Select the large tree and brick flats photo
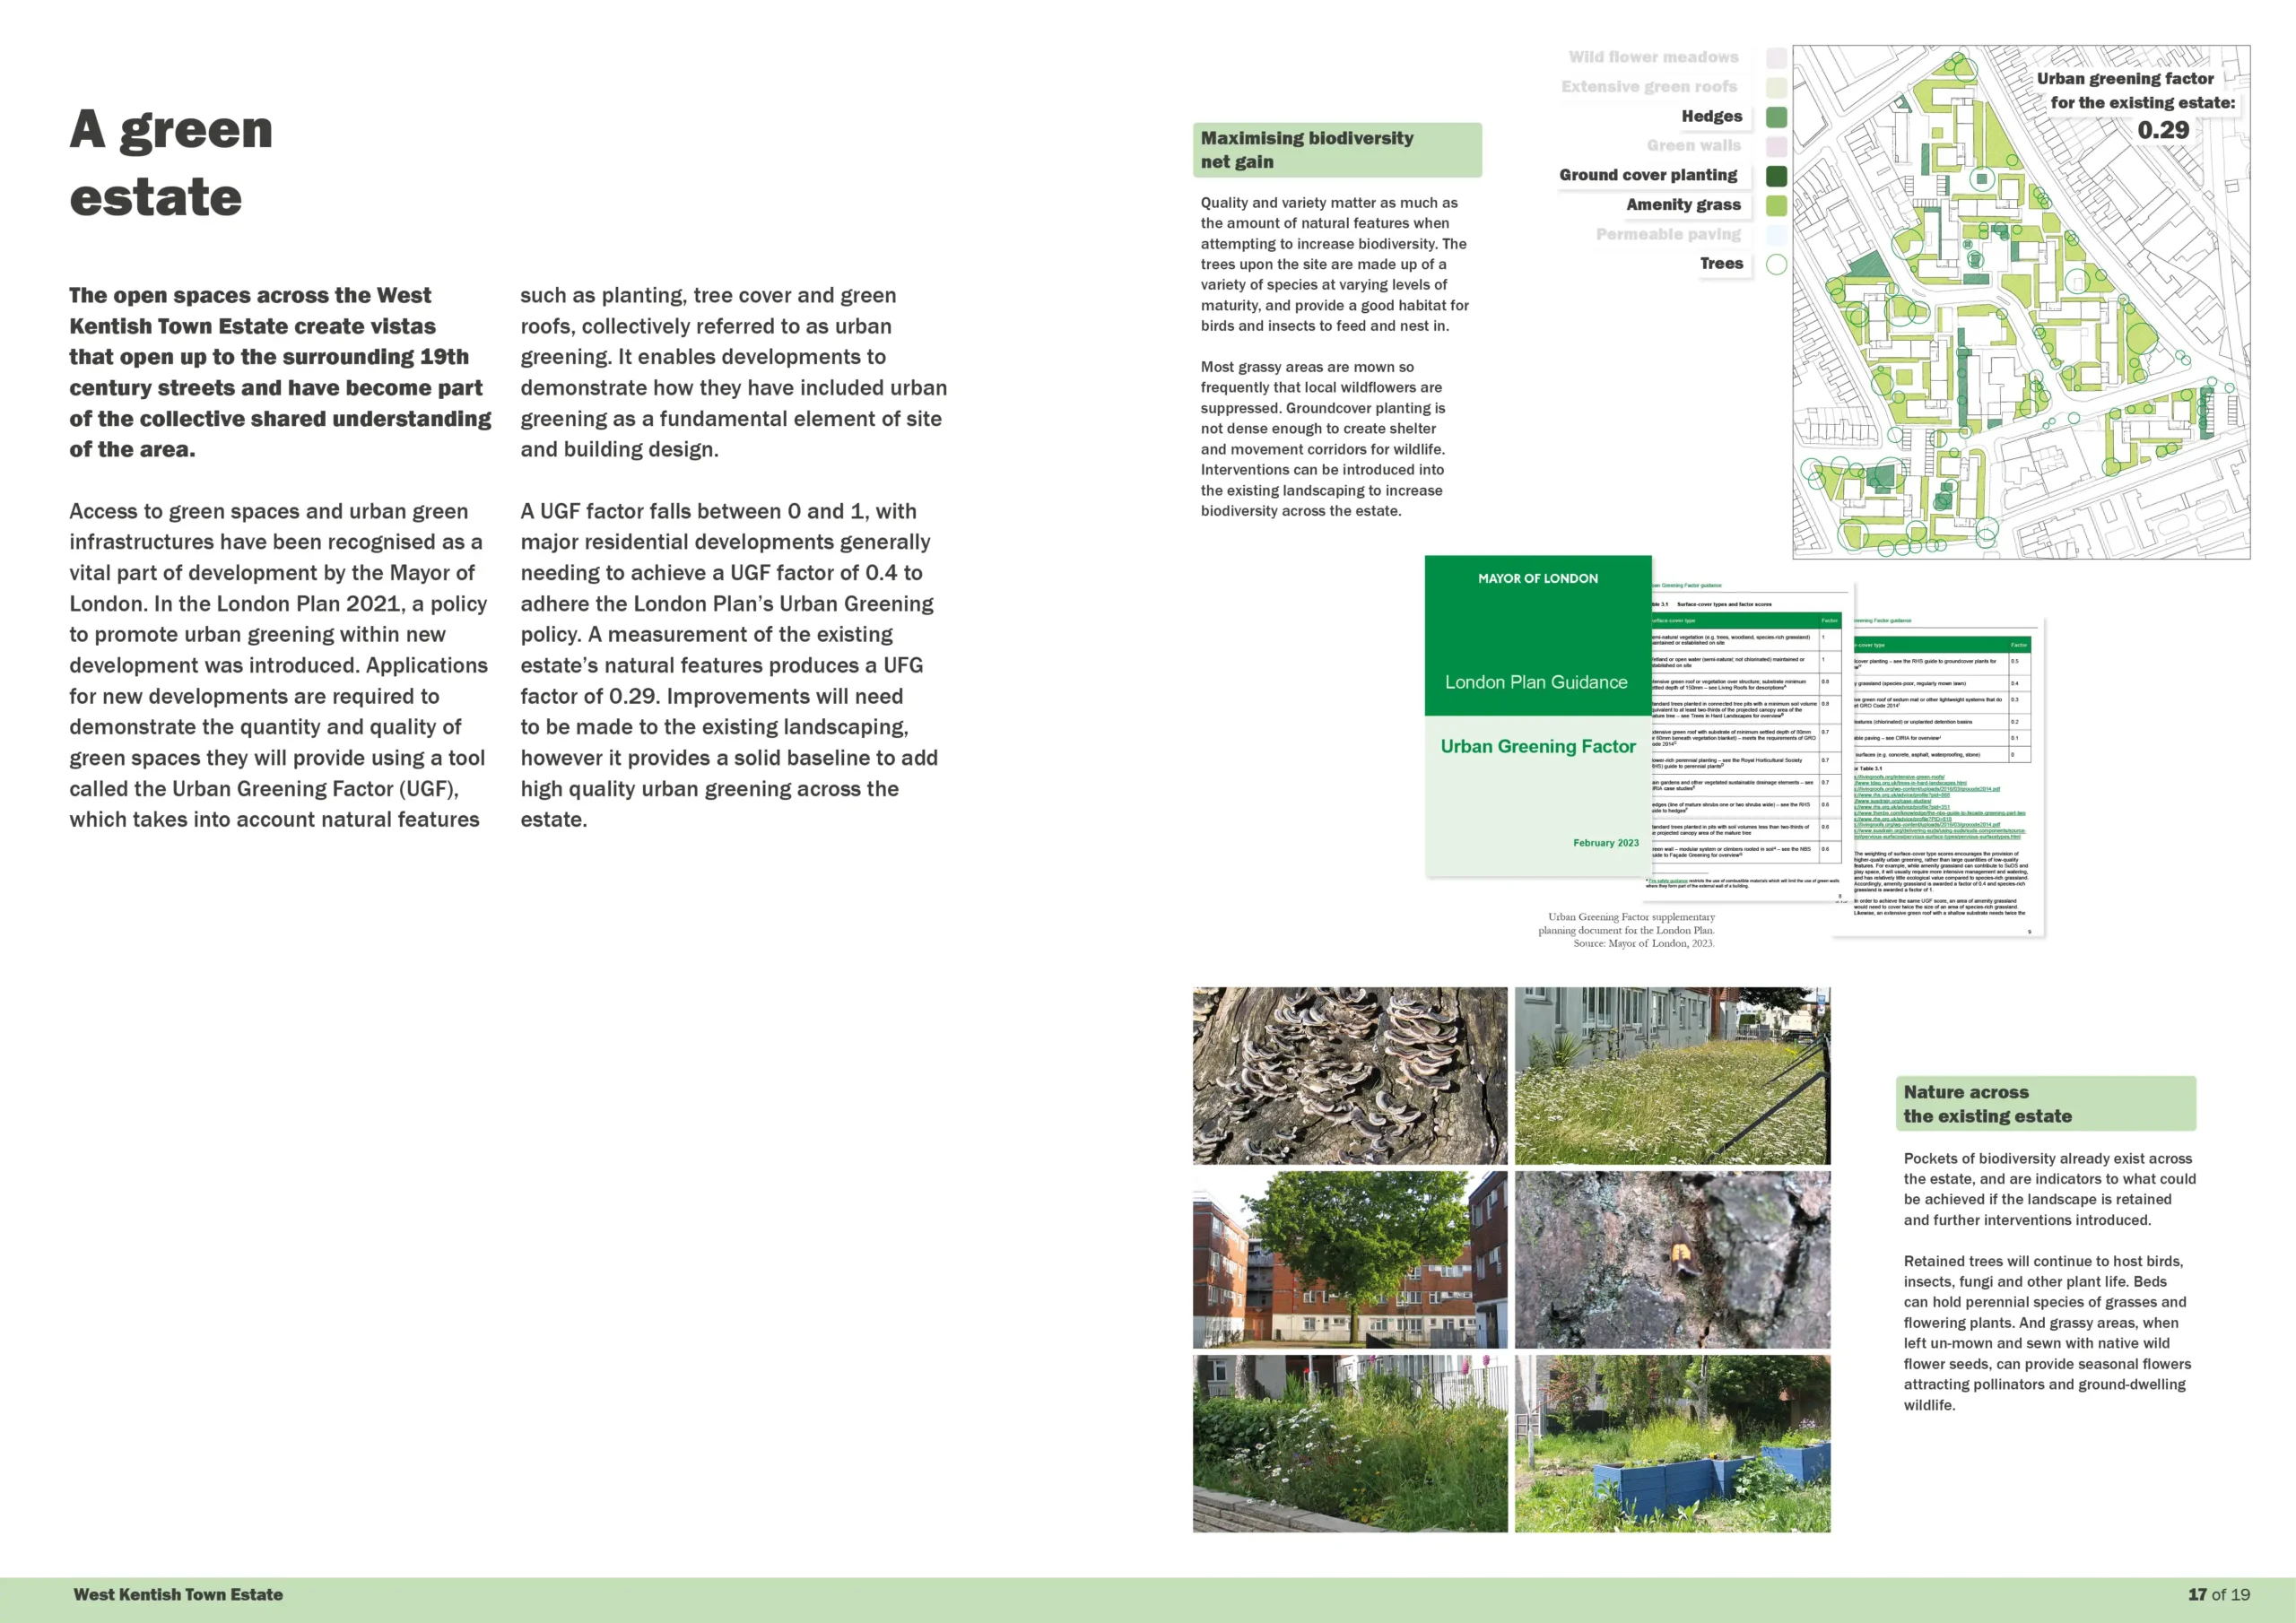Screen dimensions: 2296x1623 1349,1259
